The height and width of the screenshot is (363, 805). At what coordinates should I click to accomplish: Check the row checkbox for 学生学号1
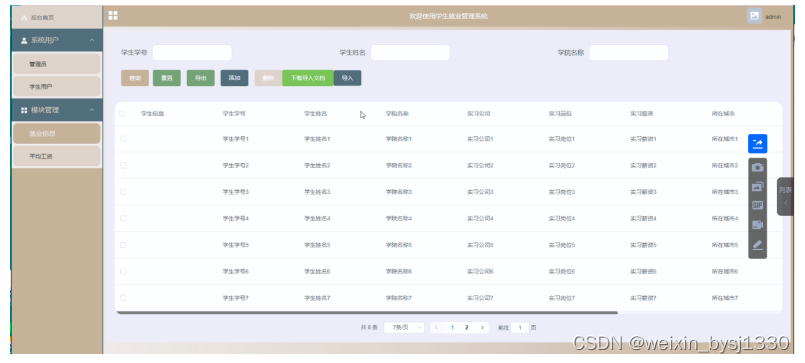point(123,139)
